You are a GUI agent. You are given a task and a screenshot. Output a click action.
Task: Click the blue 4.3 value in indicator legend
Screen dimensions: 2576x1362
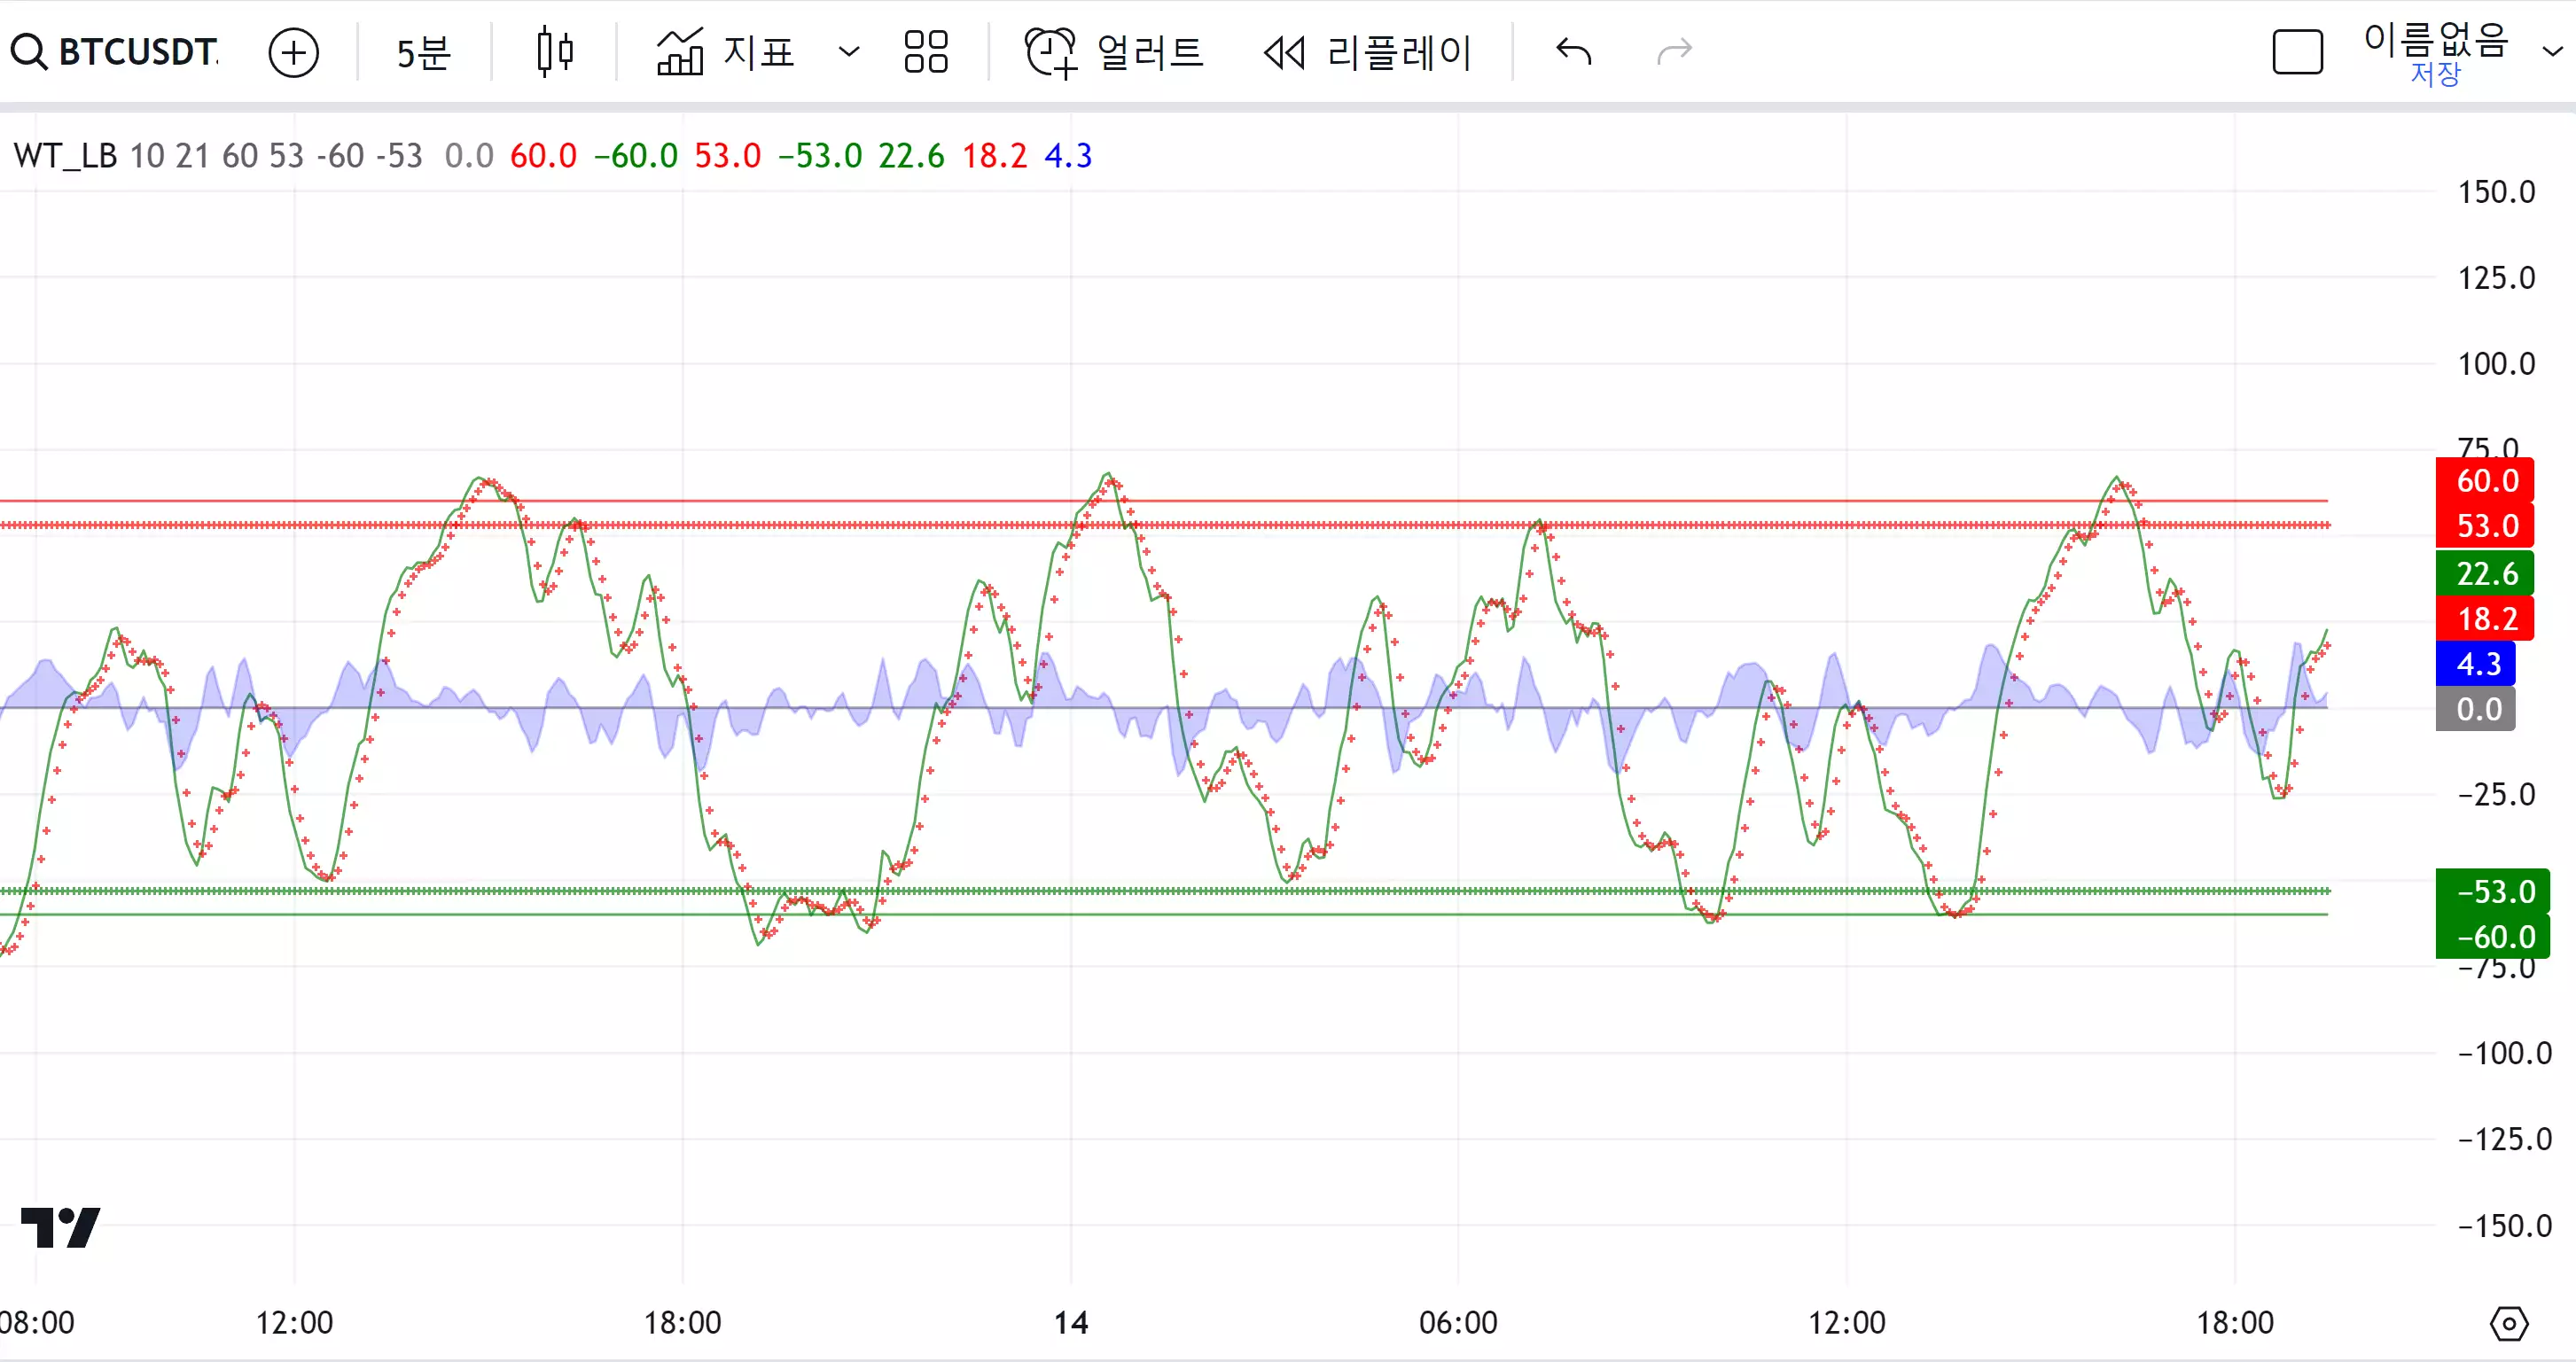point(1068,156)
